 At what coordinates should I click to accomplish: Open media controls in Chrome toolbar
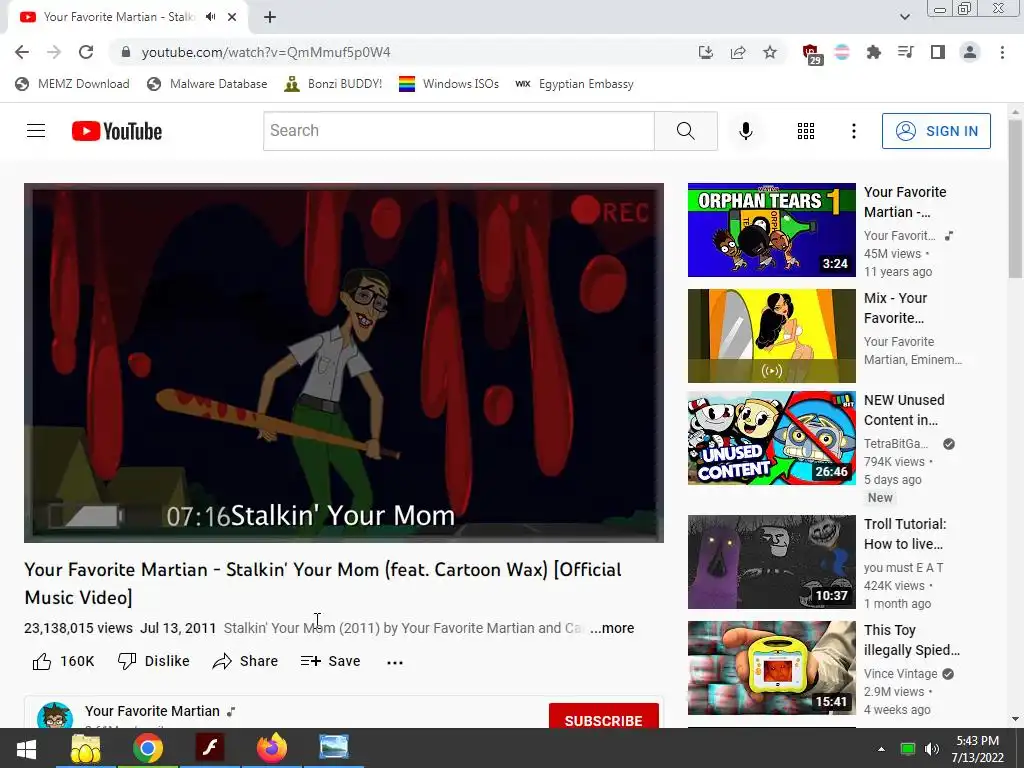pyautogui.click(x=906, y=52)
